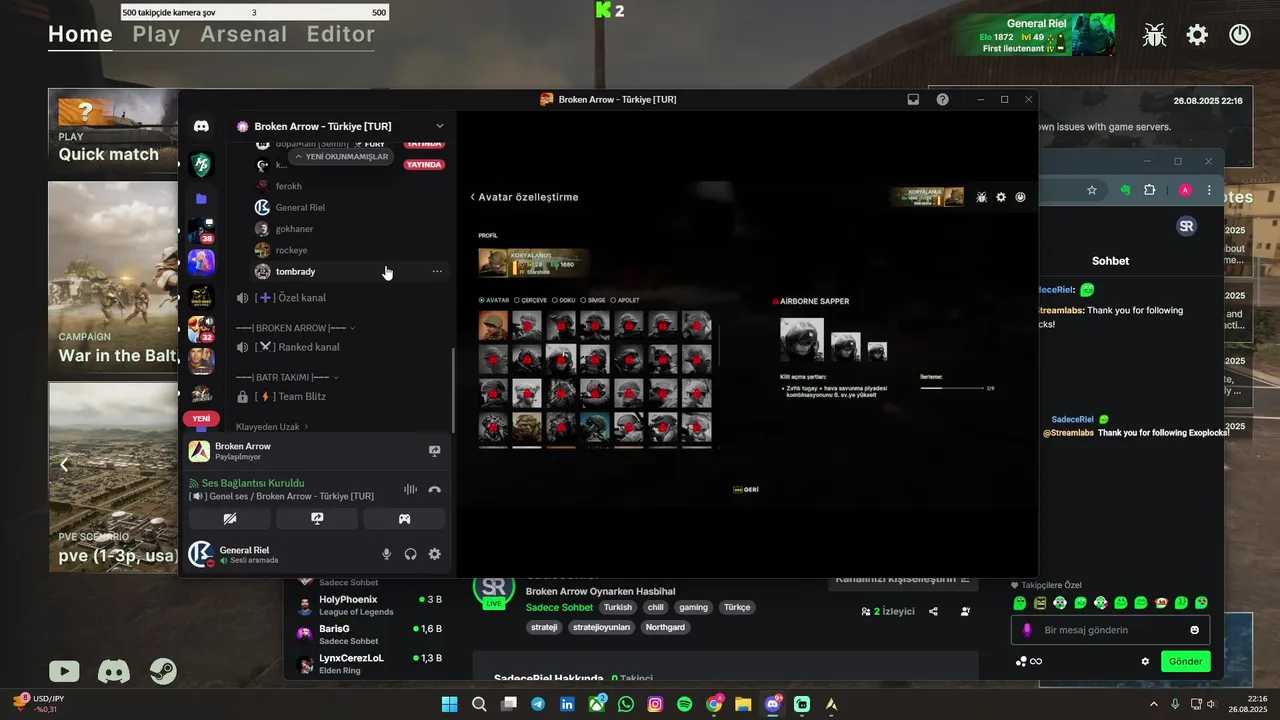Viewport: 1280px width, 720px height.
Task: Stream Broken Arrow game from Discord panel
Action: [434, 451]
